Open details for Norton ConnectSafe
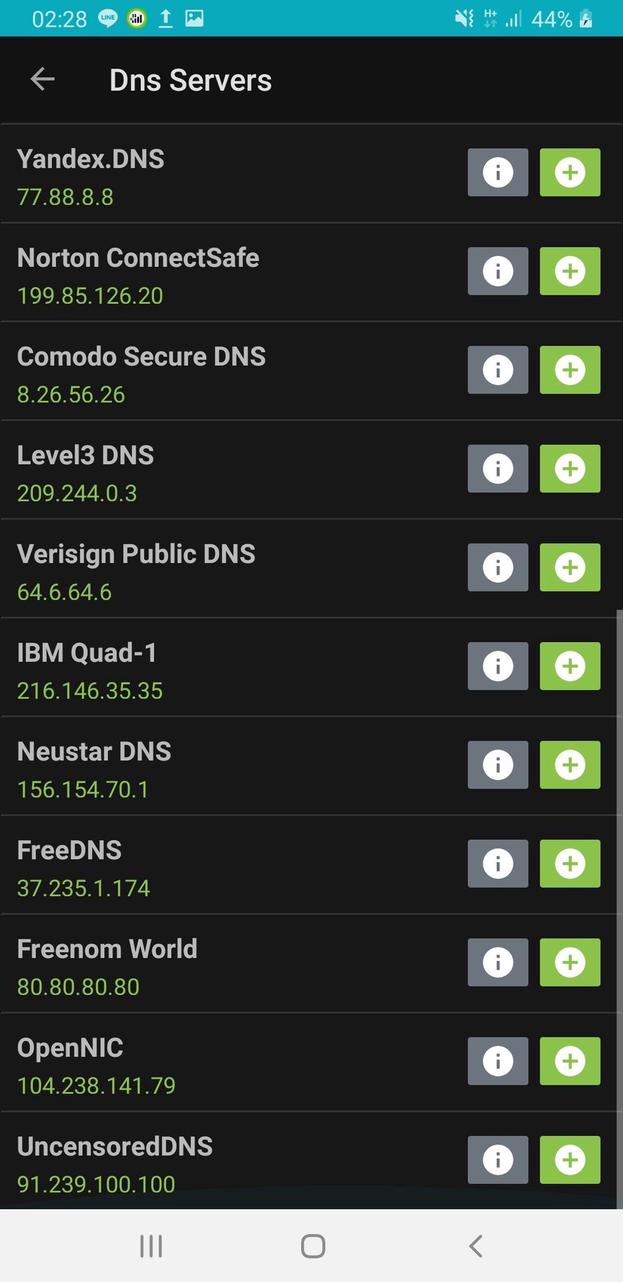 tap(497, 270)
